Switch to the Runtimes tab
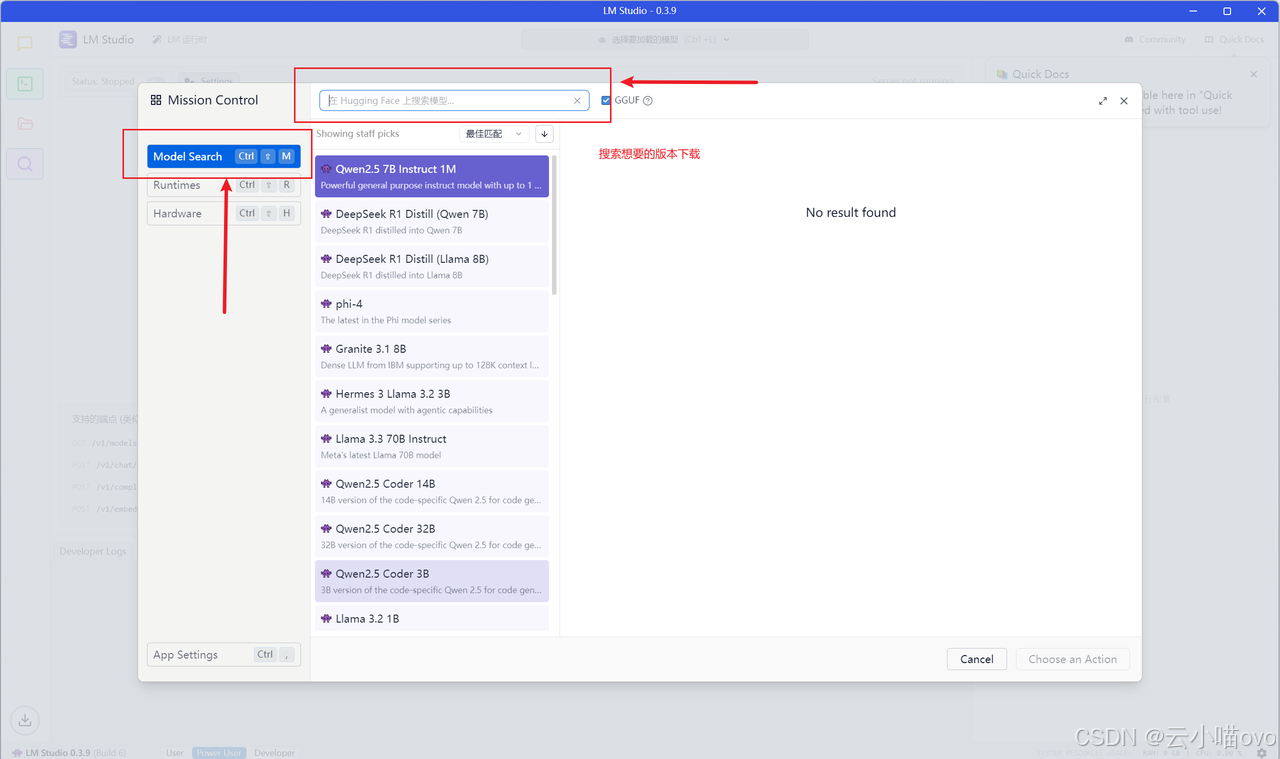Image resolution: width=1280 pixels, height=759 pixels. [224, 185]
